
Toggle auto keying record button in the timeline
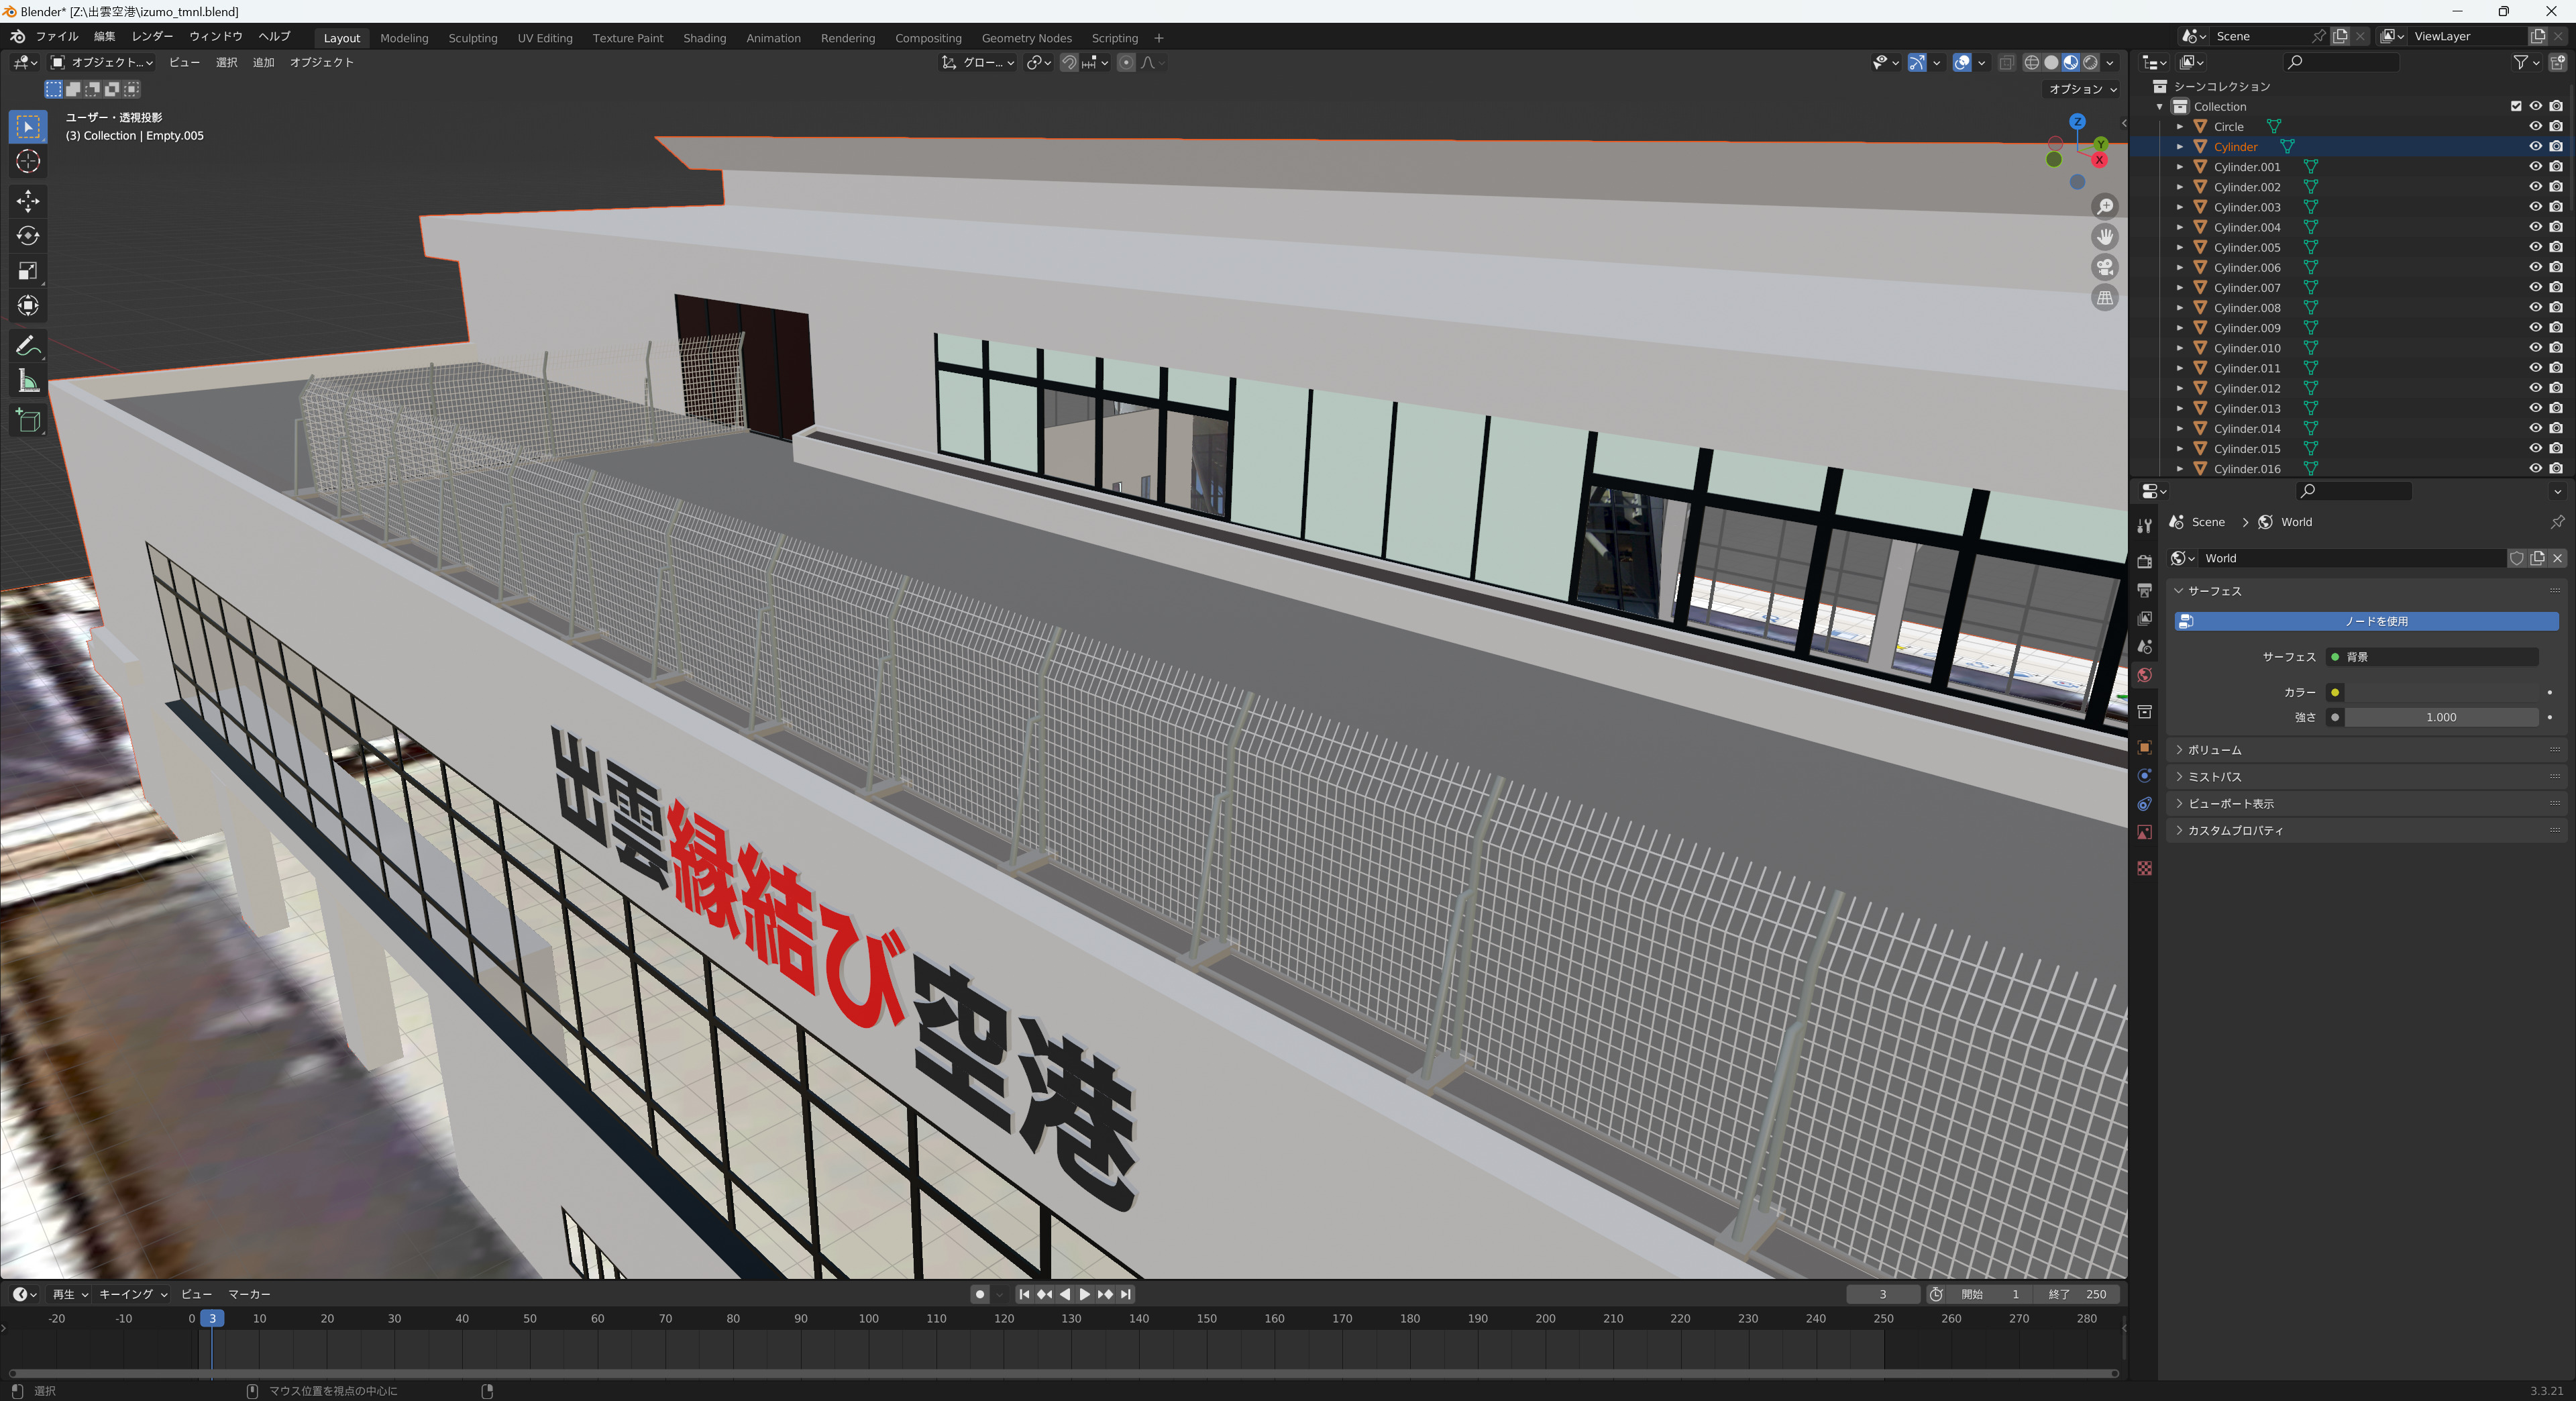coord(979,1294)
